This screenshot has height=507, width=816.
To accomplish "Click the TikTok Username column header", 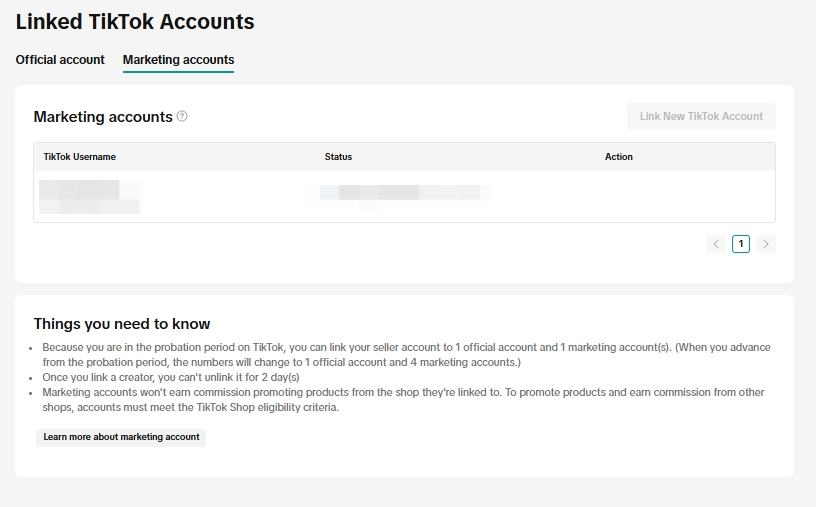I will click(x=80, y=157).
